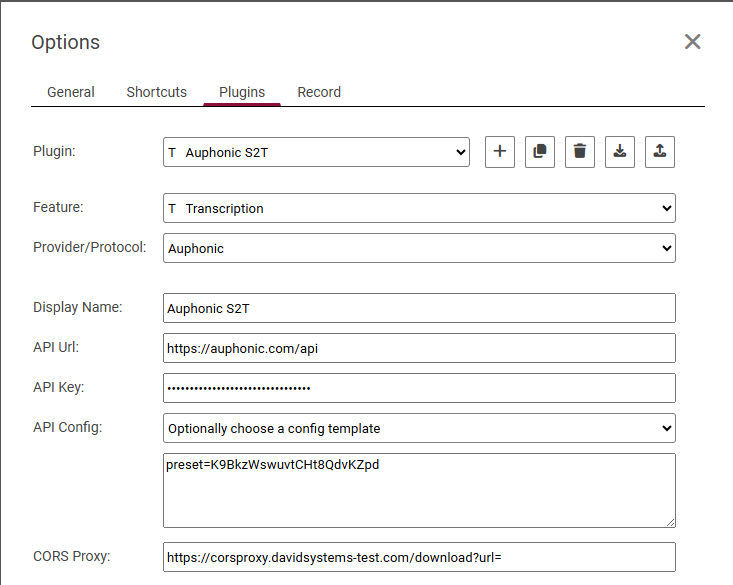The image size is (733, 585).
Task: Expand the API Config template dropdown
Action: pyautogui.click(x=419, y=428)
